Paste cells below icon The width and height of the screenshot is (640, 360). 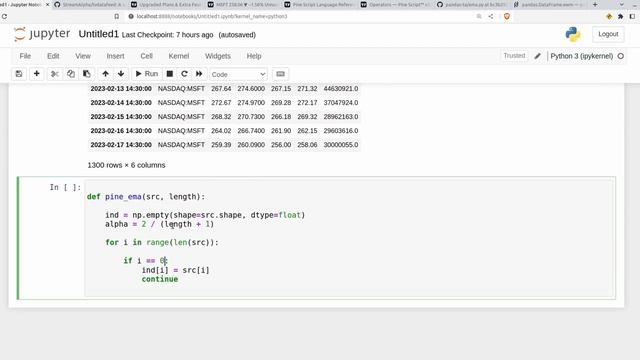(87, 74)
